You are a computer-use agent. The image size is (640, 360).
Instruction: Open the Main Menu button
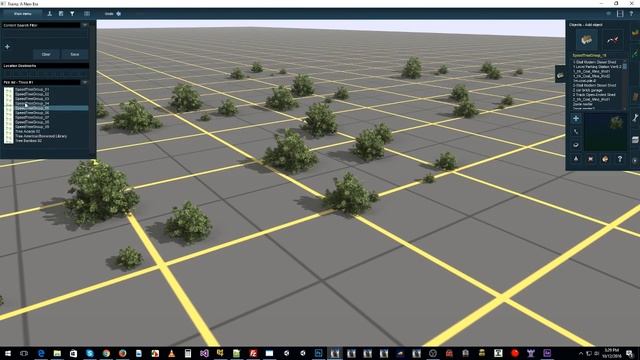click(x=22, y=13)
